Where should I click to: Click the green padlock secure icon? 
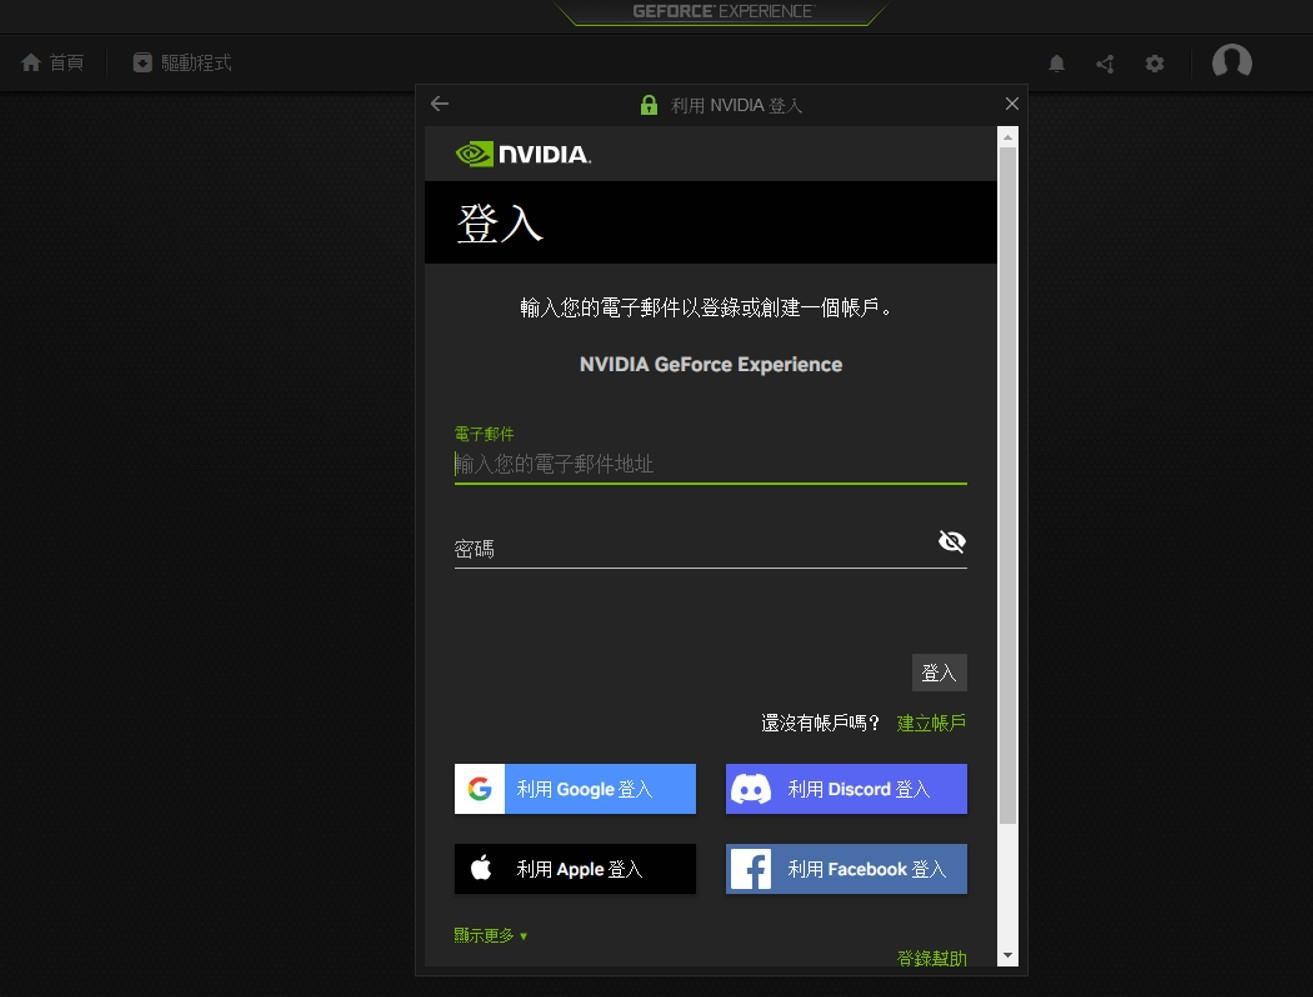click(649, 105)
